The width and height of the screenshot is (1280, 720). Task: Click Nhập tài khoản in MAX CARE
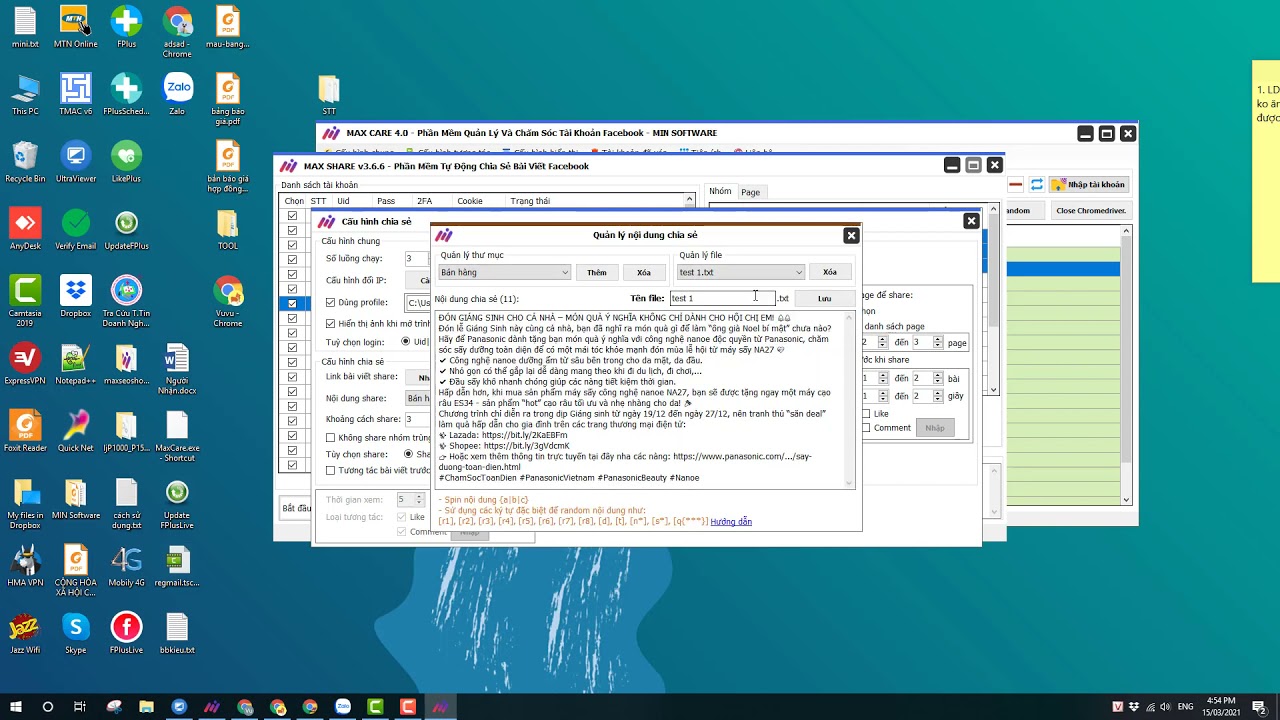1090,184
